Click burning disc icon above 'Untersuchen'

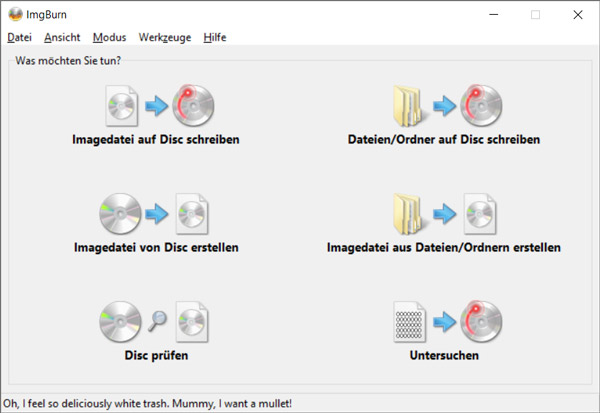[481, 321]
